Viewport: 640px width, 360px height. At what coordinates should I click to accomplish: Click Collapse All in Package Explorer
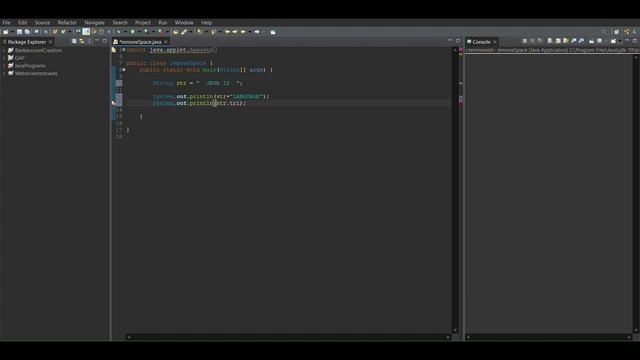click(x=74, y=41)
